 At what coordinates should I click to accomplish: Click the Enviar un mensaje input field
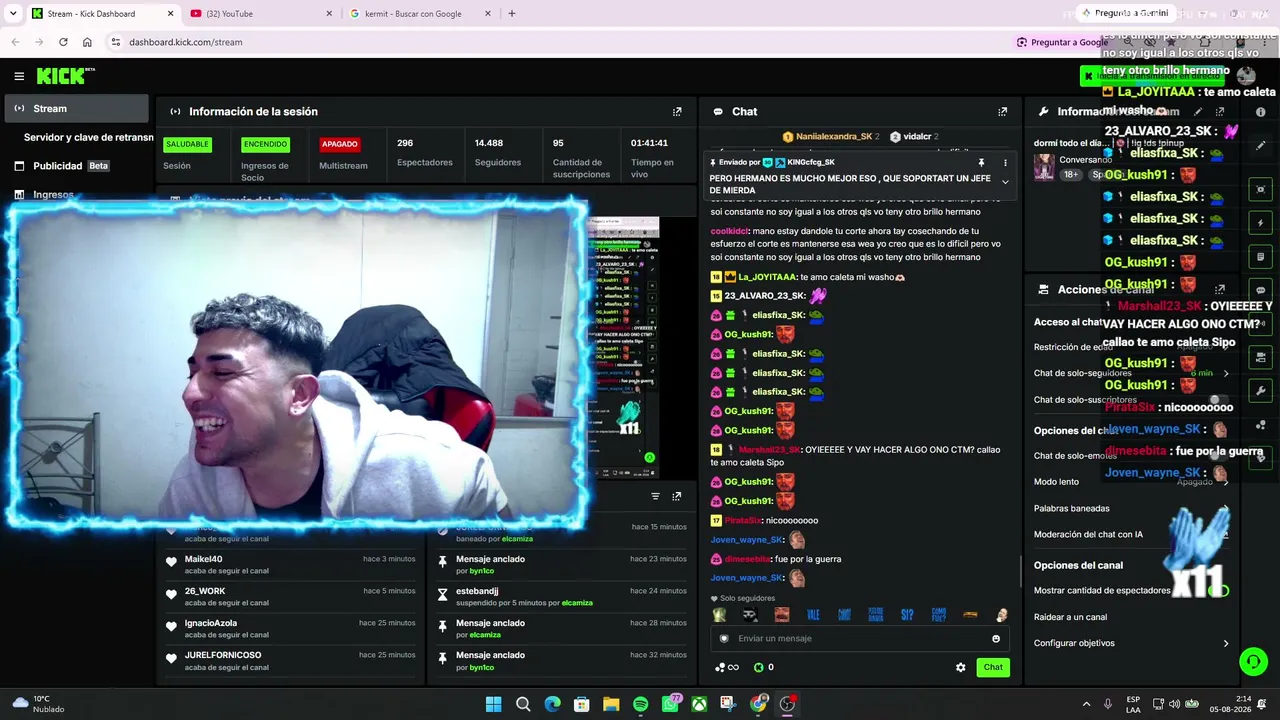click(860, 639)
